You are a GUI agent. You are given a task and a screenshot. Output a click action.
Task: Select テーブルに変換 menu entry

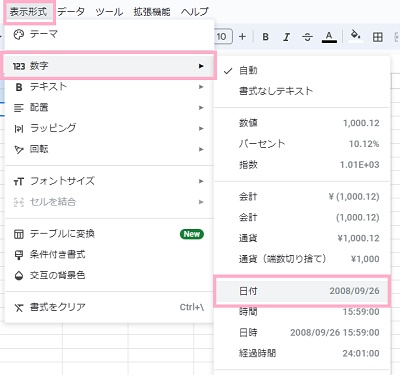(109, 234)
